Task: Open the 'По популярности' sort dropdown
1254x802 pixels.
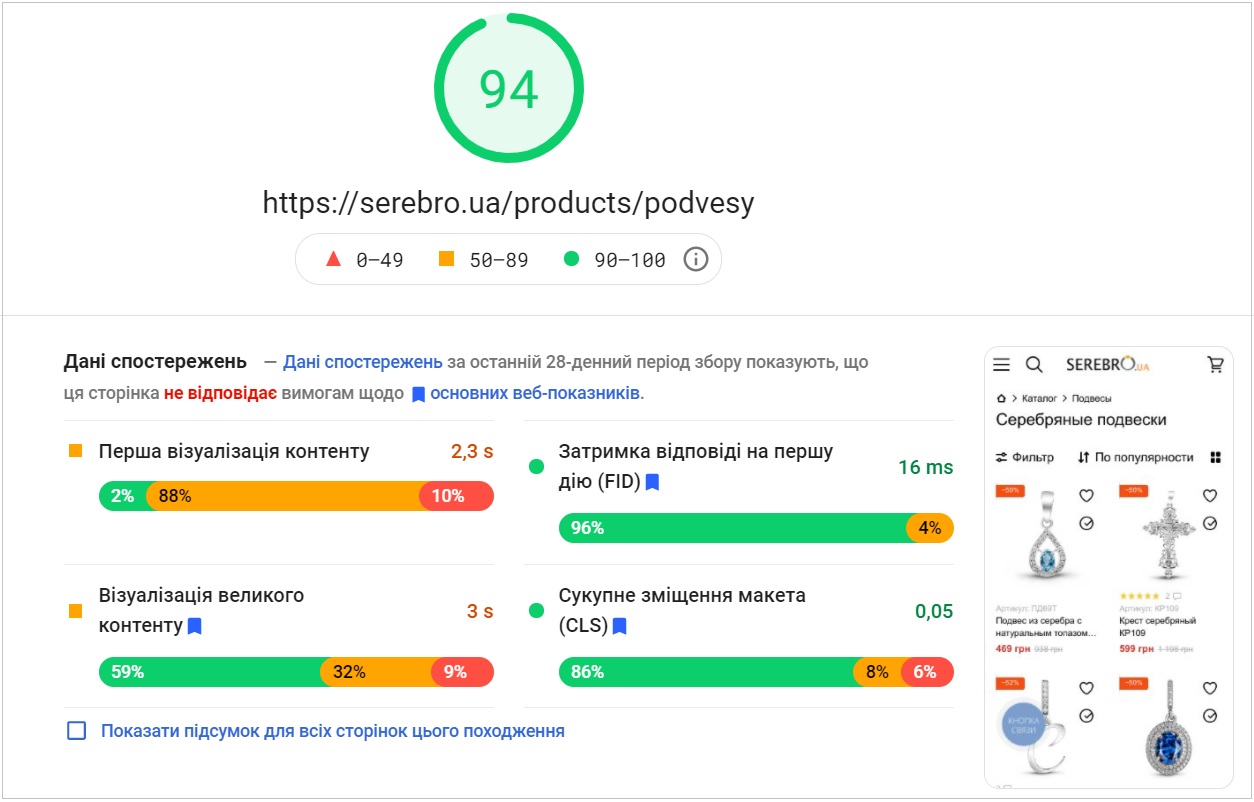Action: (x=1135, y=457)
